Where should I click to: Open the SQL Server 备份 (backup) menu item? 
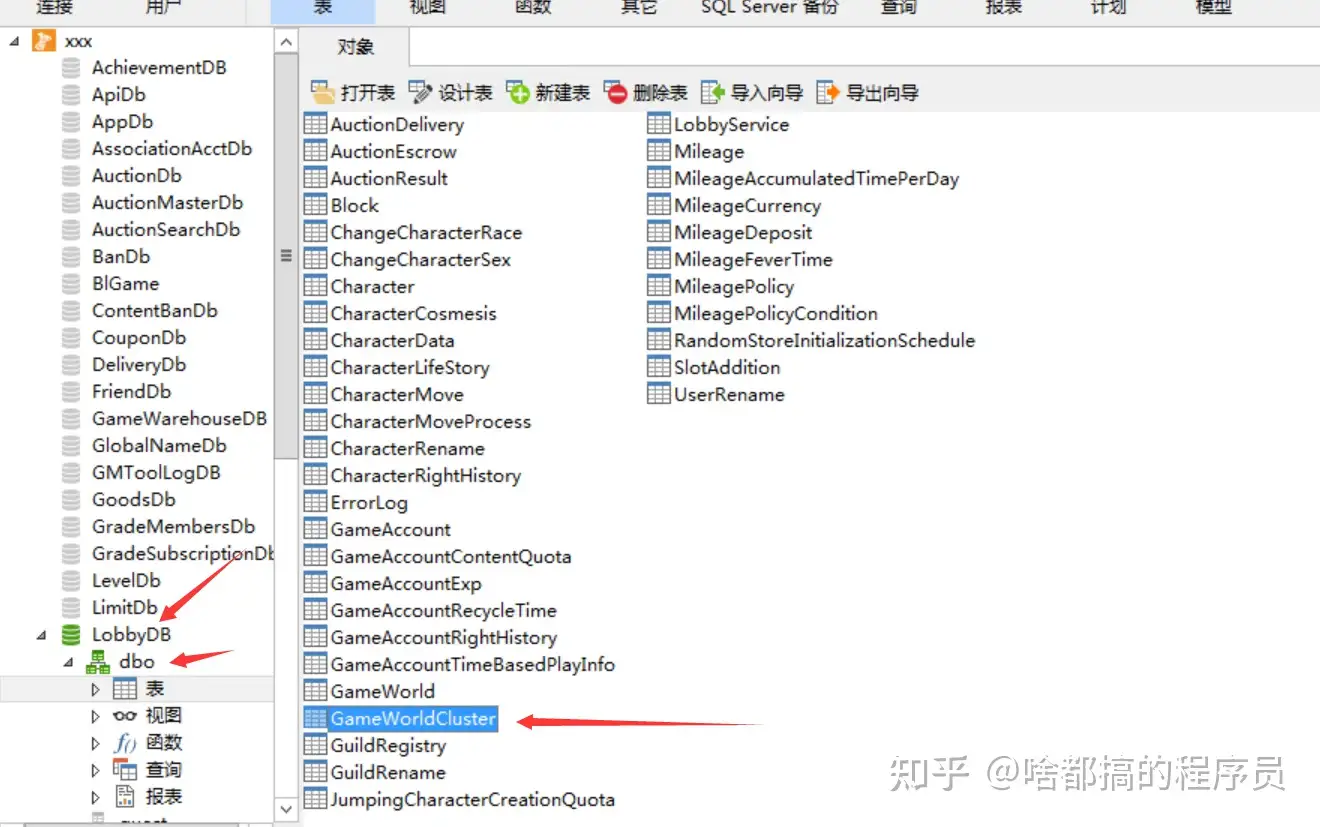coord(770,7)
